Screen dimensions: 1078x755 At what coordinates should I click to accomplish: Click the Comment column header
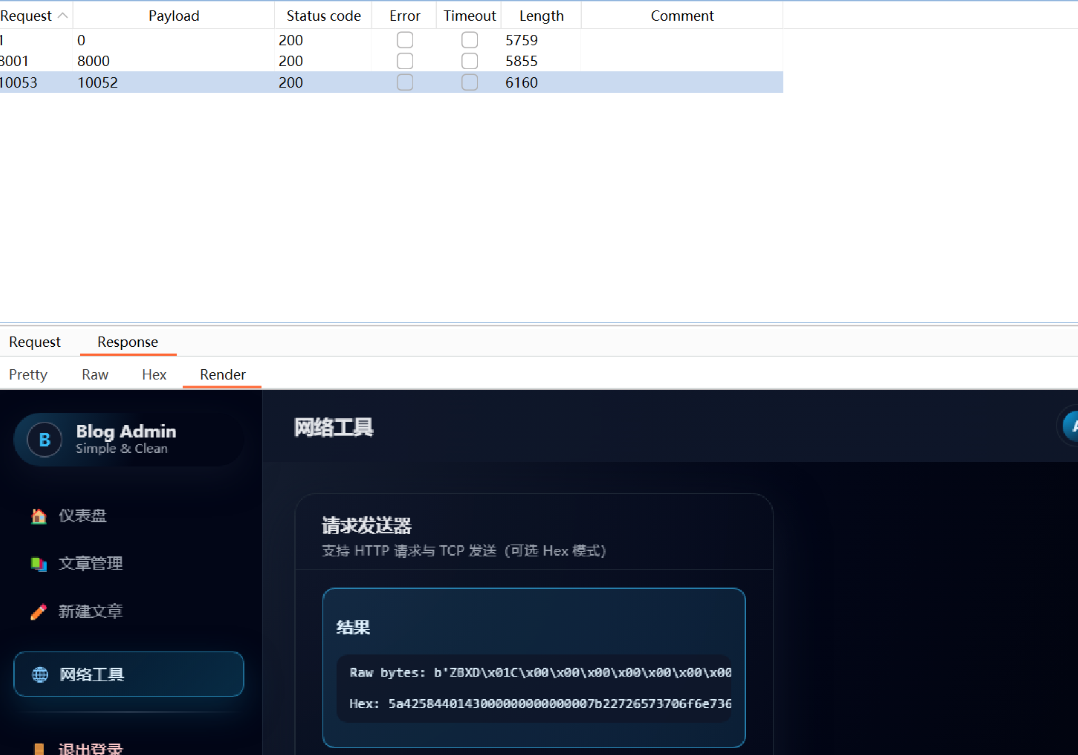pos(682,16)
